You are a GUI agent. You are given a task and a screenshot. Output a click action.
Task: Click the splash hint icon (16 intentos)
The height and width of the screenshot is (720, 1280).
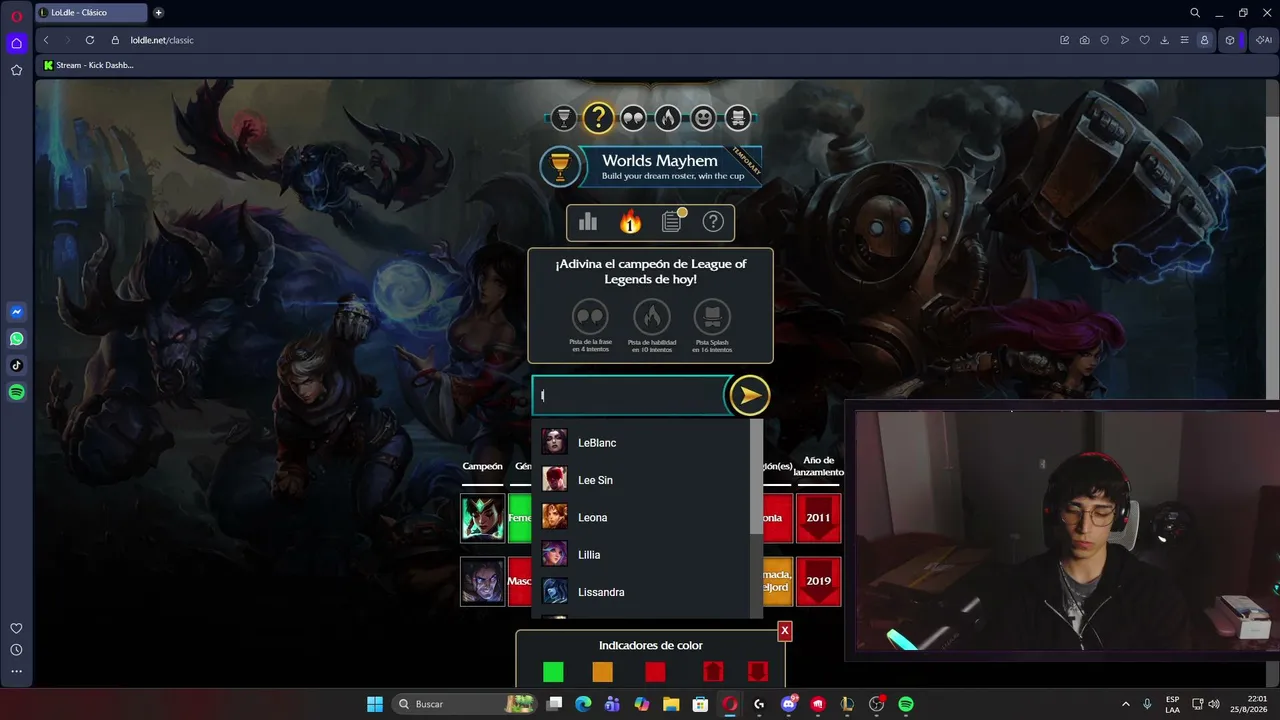[712, 317]
